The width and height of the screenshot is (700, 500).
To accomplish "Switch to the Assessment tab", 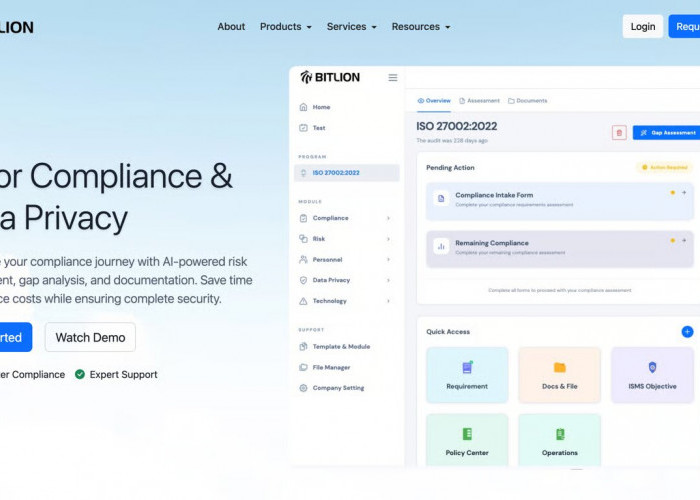I will [x=479, y=101].
